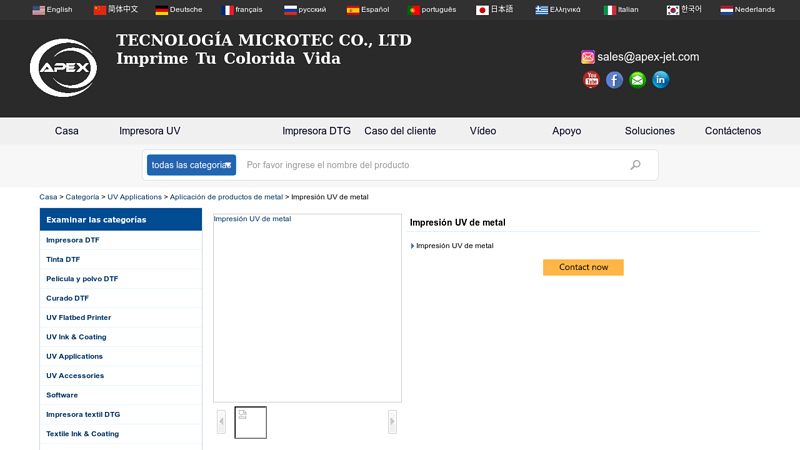Open the Curado DTF category
The width and height of the screenshot is (800, 450).
67,298
